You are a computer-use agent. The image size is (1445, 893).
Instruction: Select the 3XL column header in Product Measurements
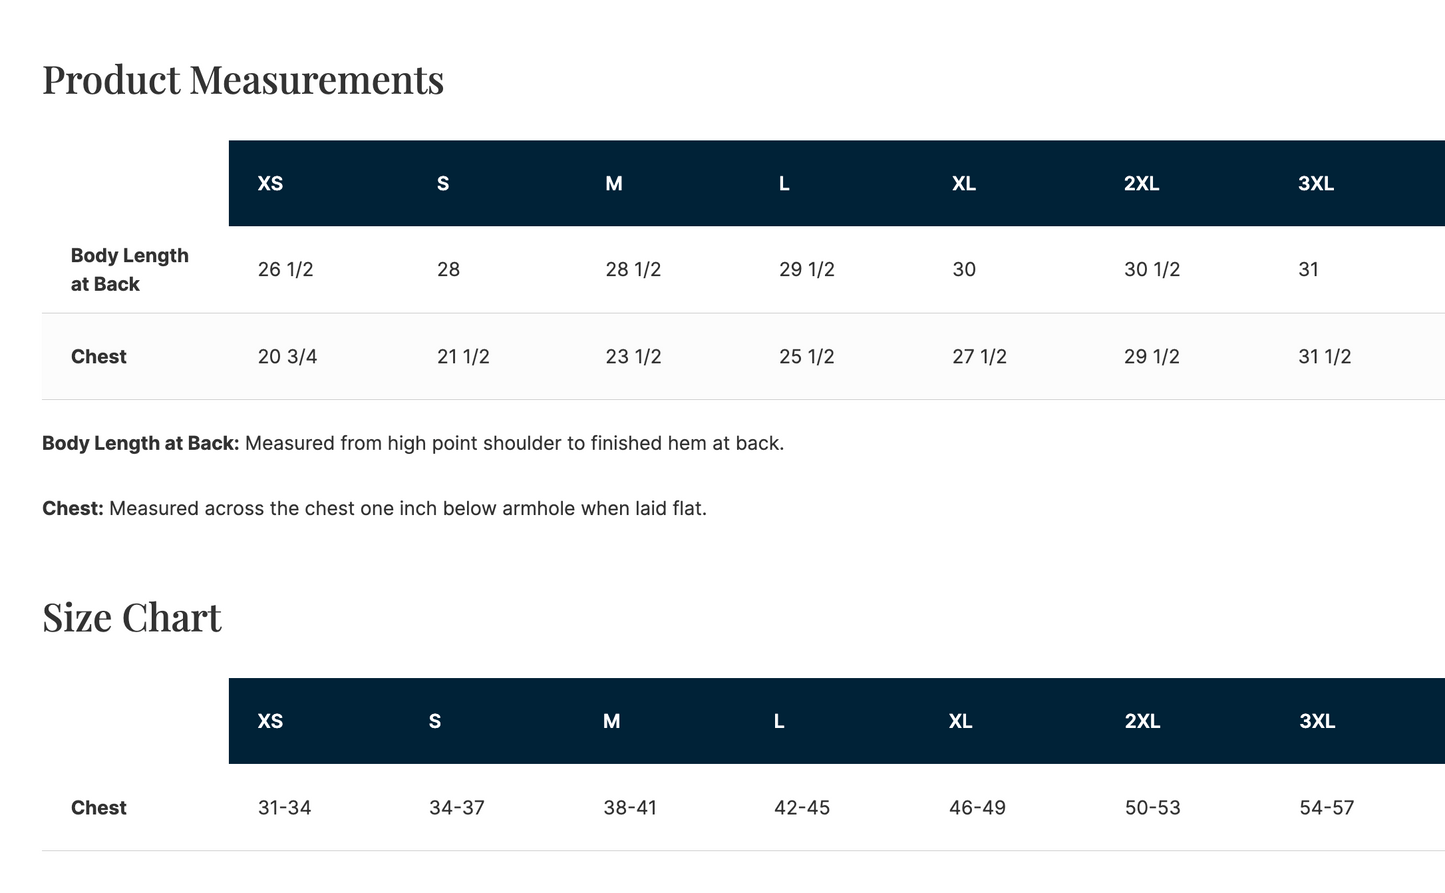(1316, 183)
